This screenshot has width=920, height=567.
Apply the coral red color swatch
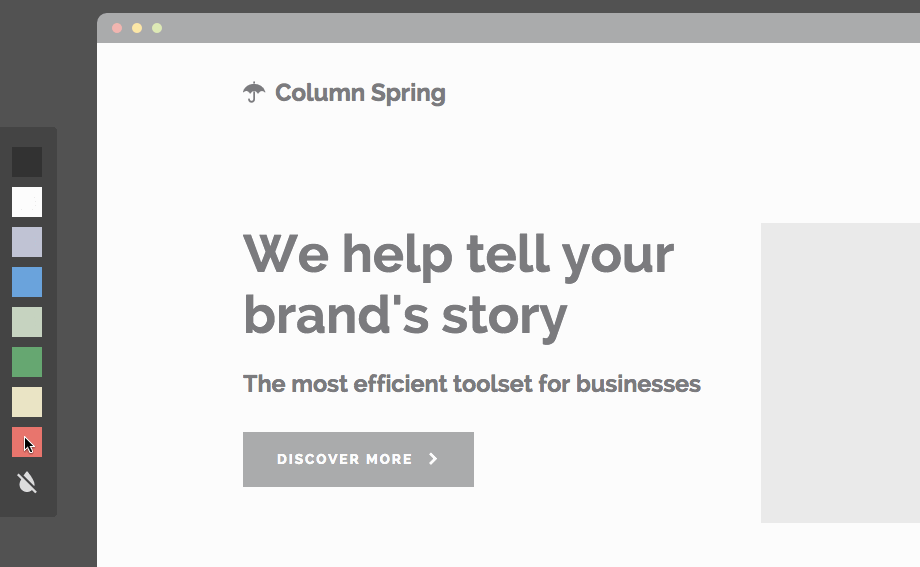pos(27,442)
